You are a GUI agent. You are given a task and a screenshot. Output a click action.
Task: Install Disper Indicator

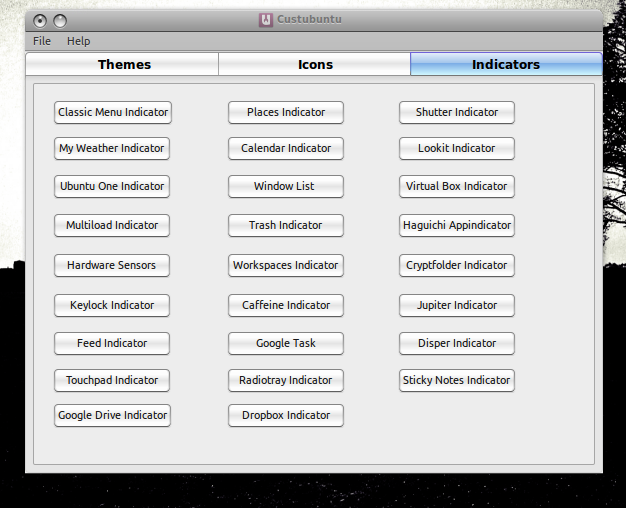pyautogui.click(x=457, y=343)
